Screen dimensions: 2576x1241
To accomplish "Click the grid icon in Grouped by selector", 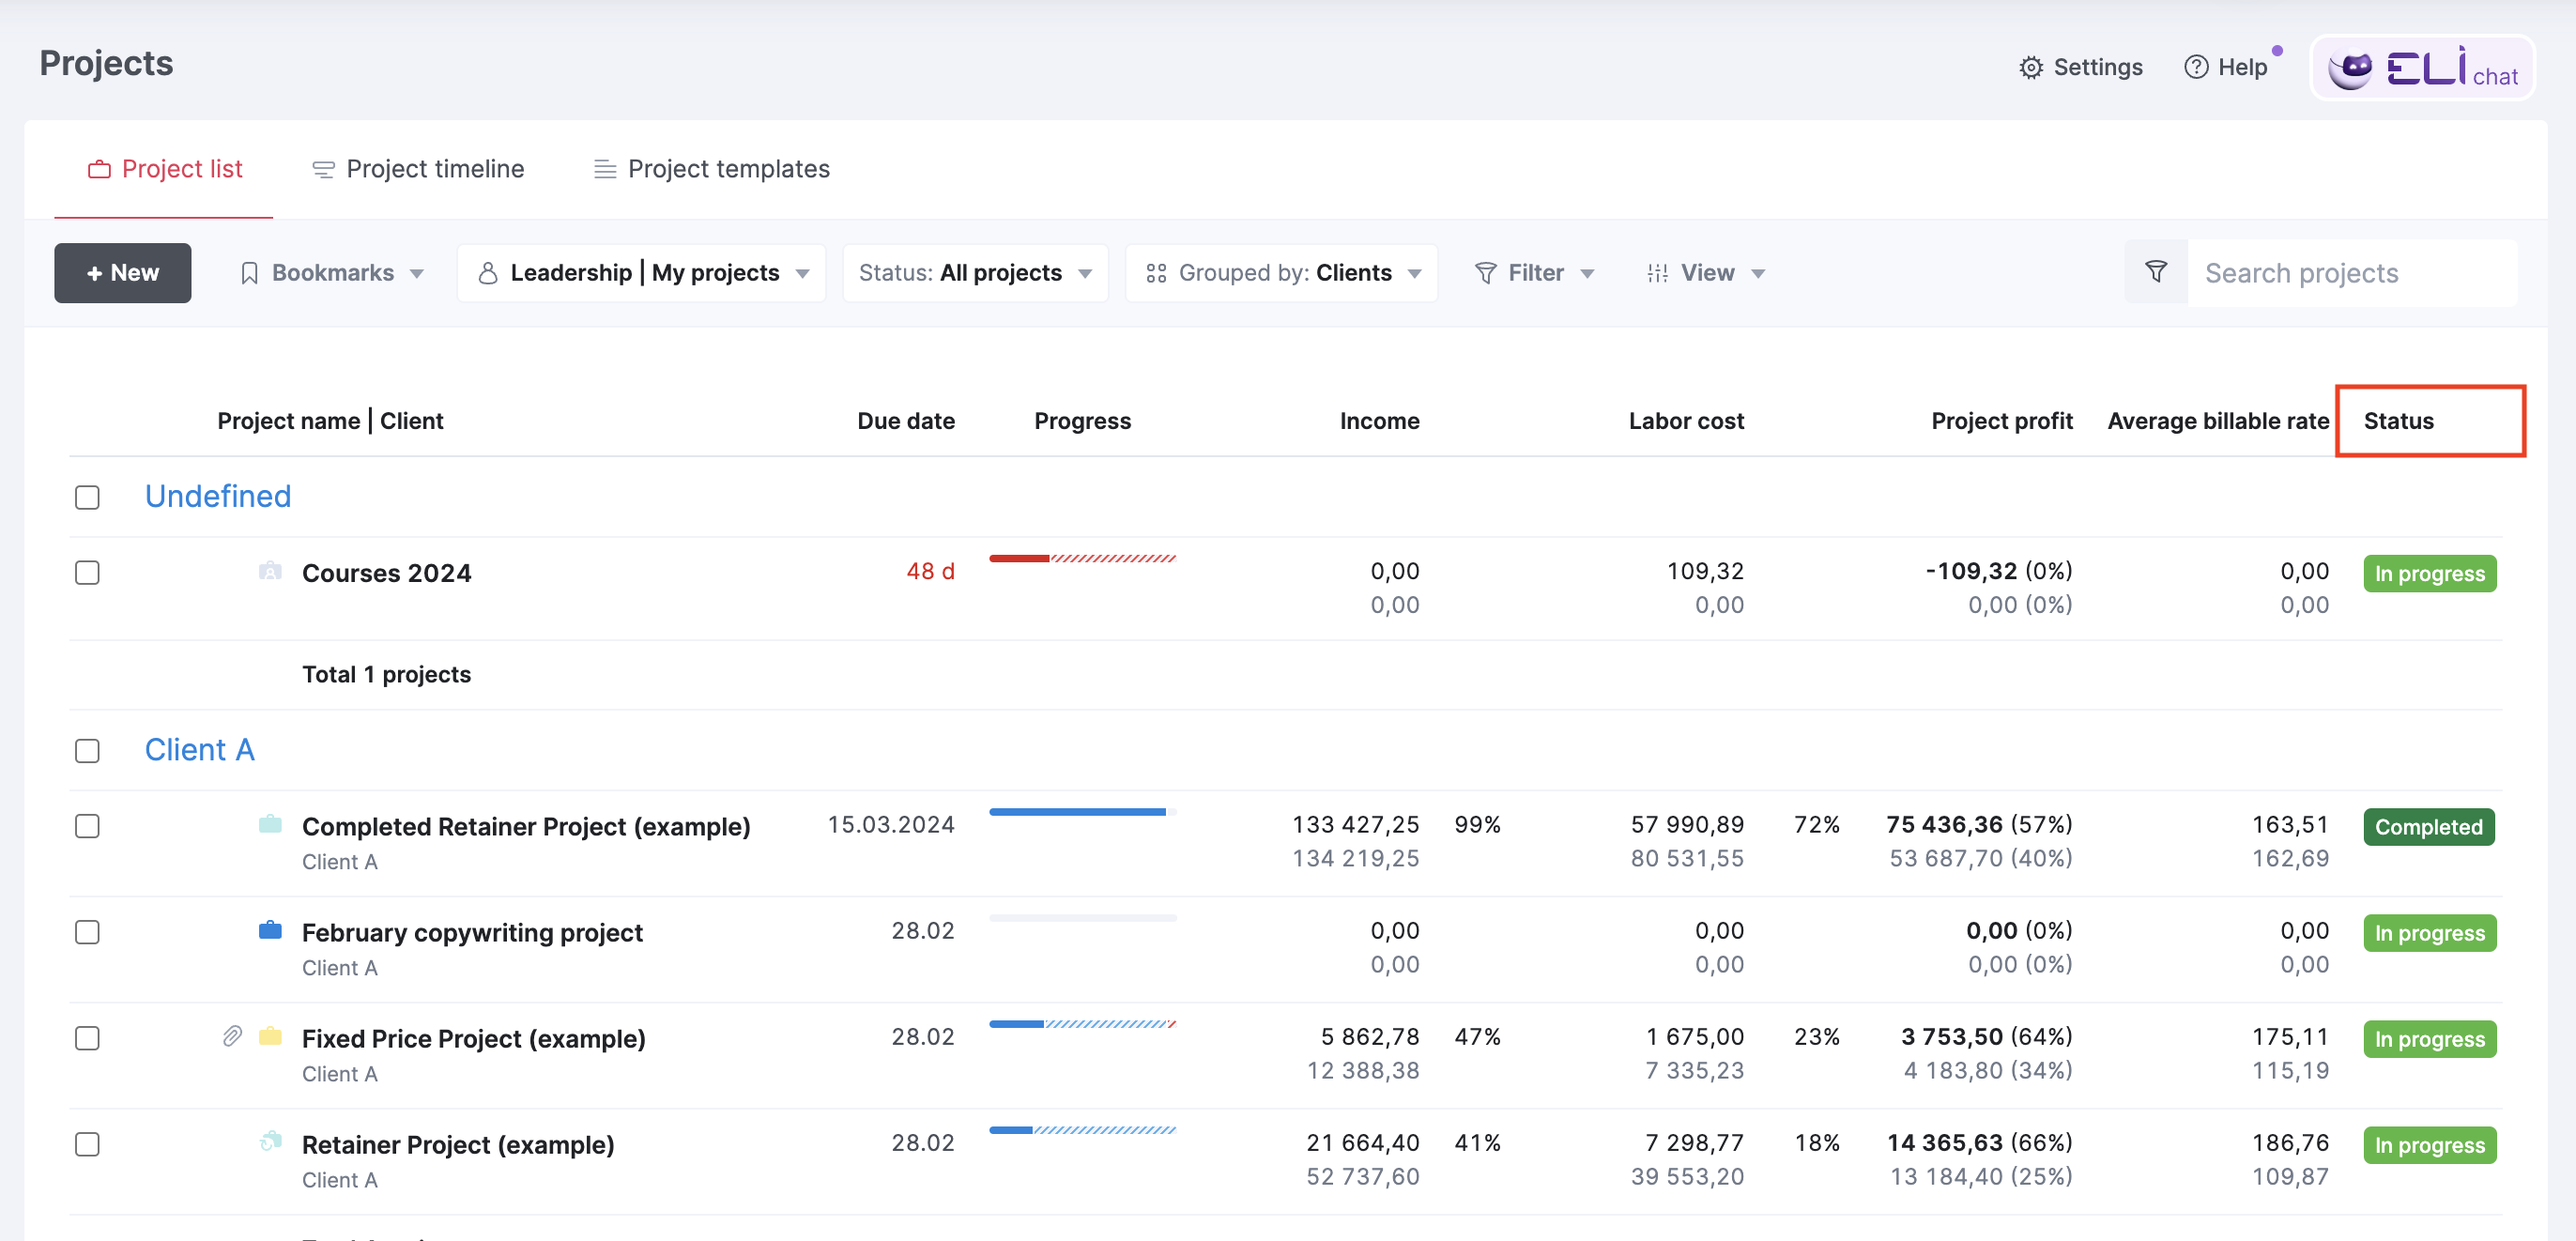I will (1156, 273).
